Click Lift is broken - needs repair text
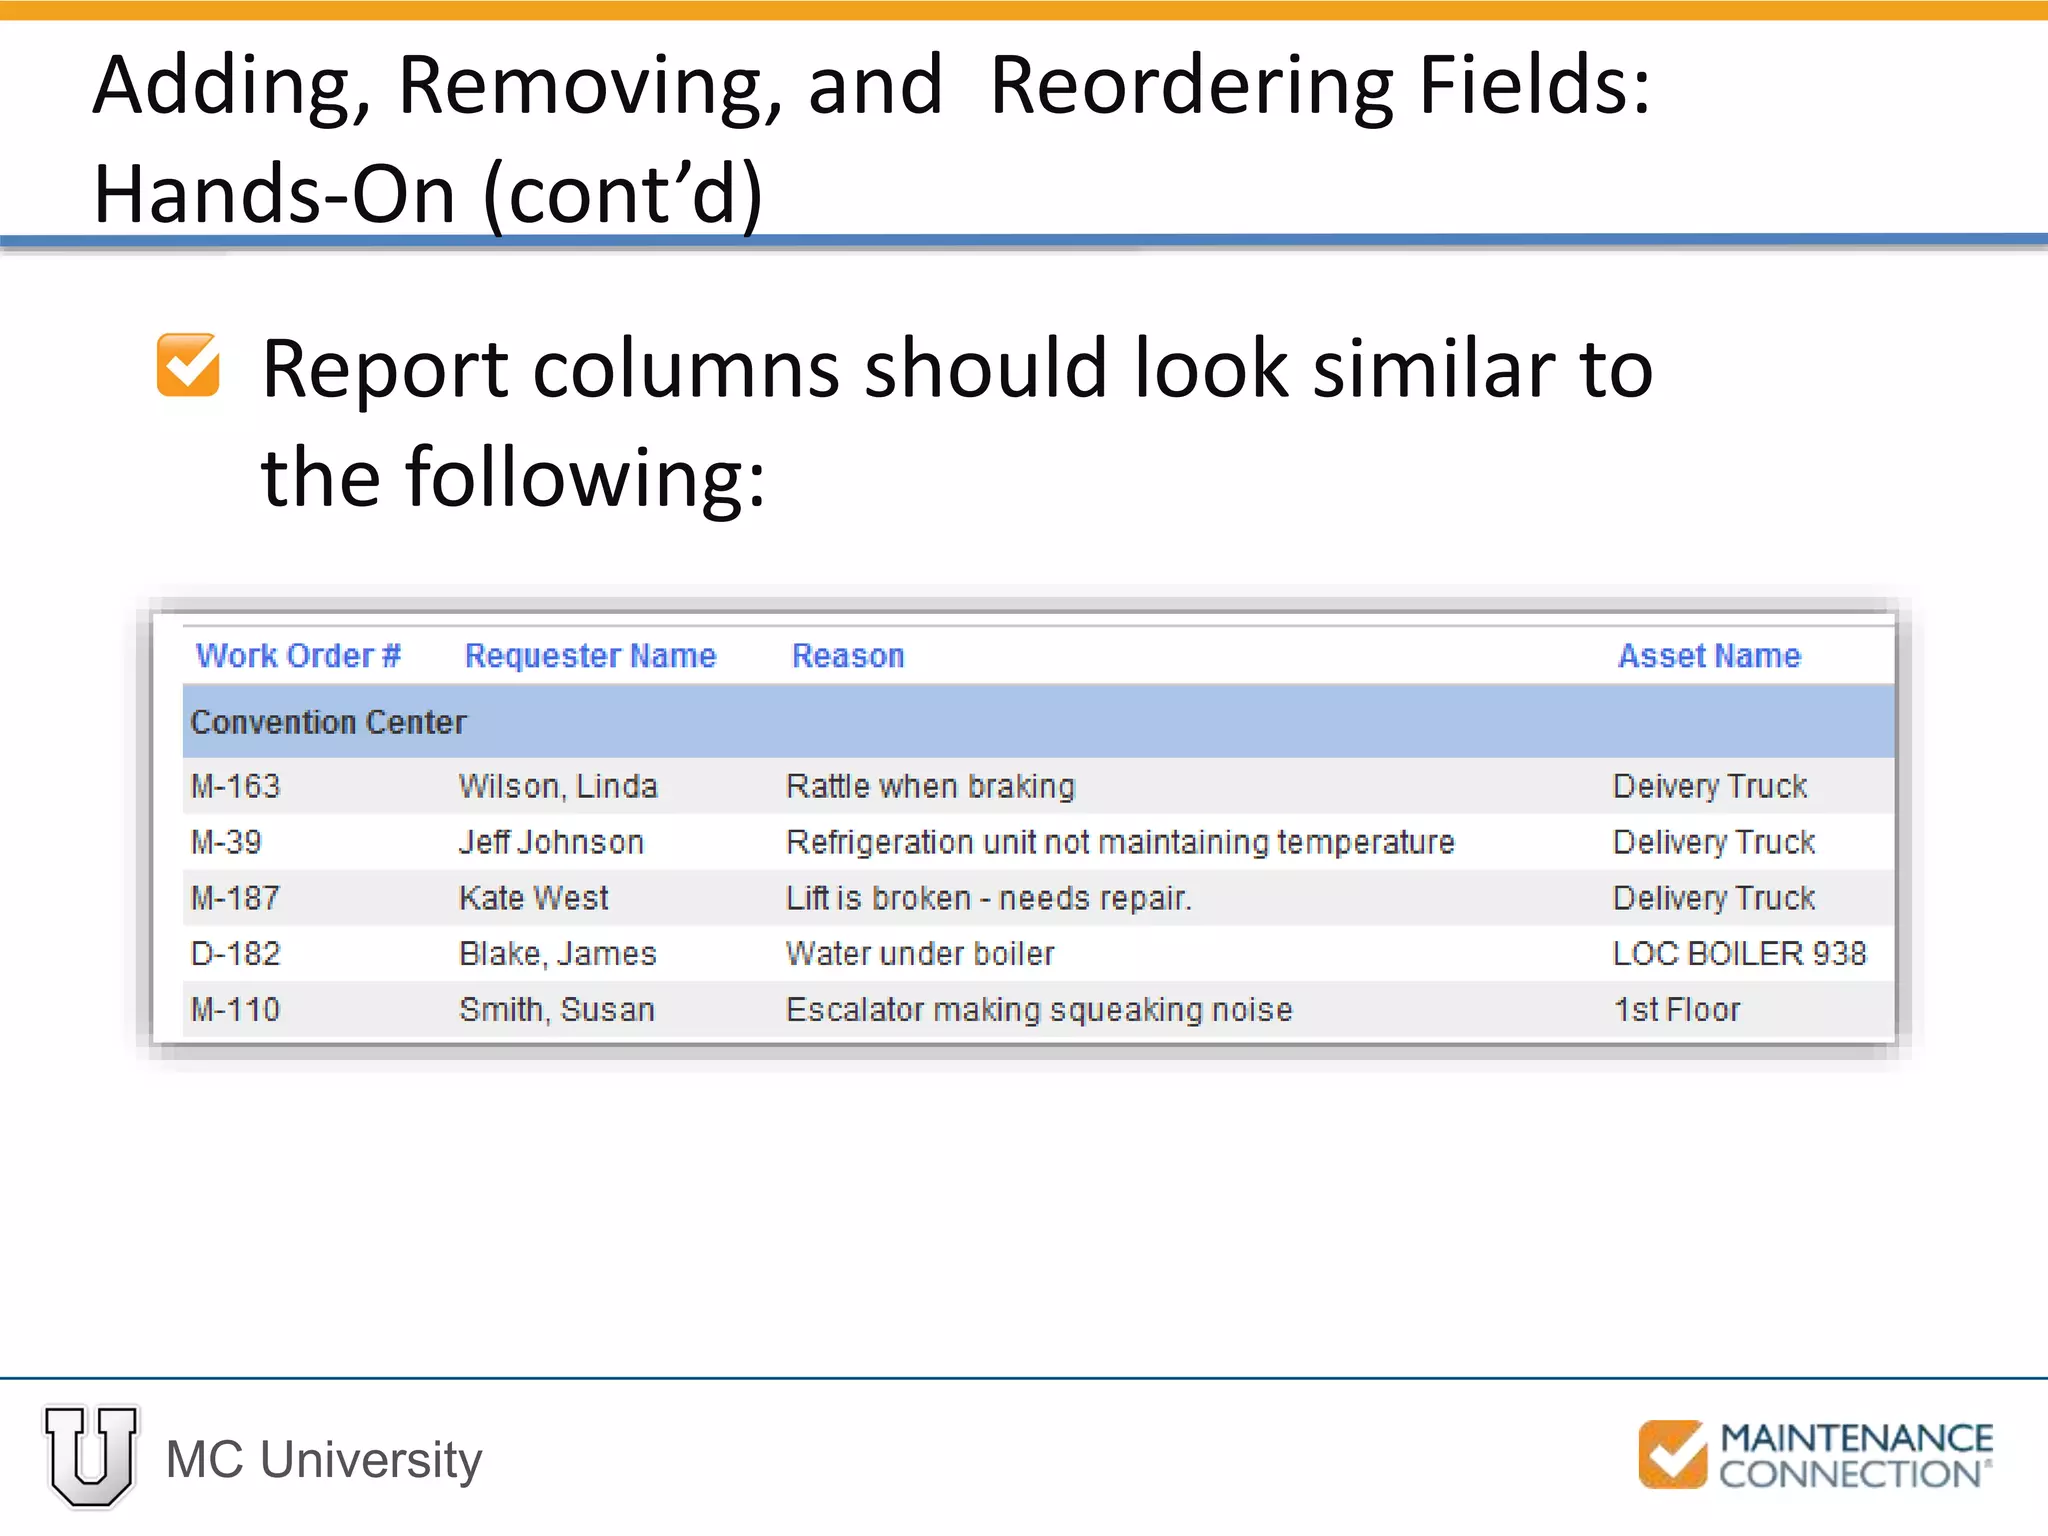 (989, 899)
